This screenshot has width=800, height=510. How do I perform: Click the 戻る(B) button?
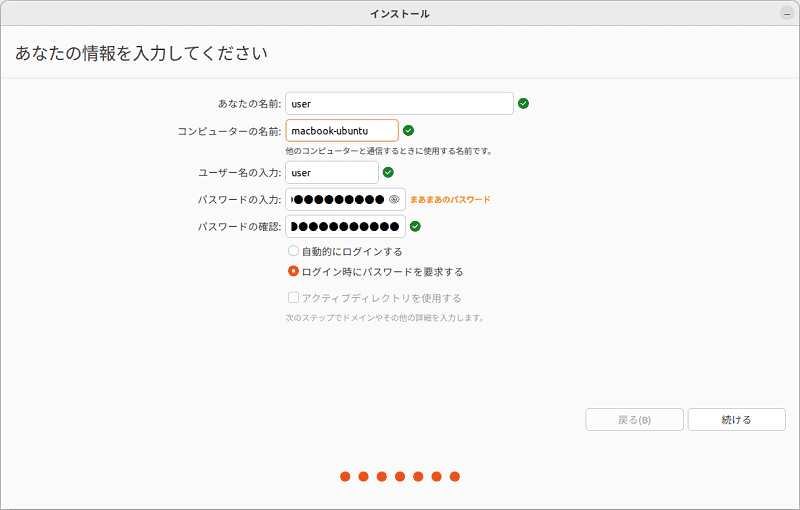tap(634, 420)
